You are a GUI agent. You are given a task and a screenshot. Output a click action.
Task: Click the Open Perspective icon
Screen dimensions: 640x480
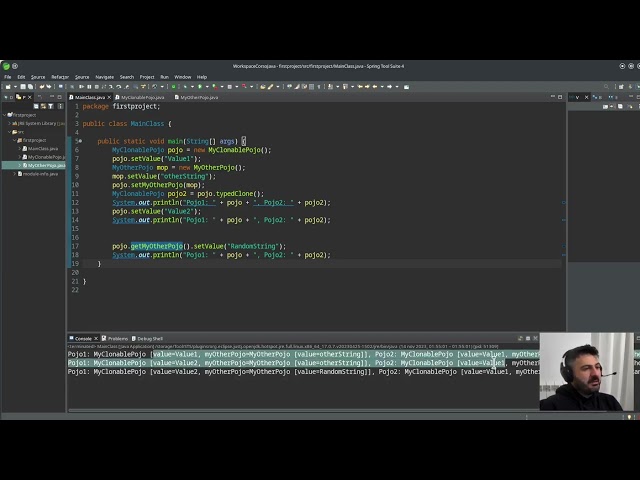tap(621, 87)
